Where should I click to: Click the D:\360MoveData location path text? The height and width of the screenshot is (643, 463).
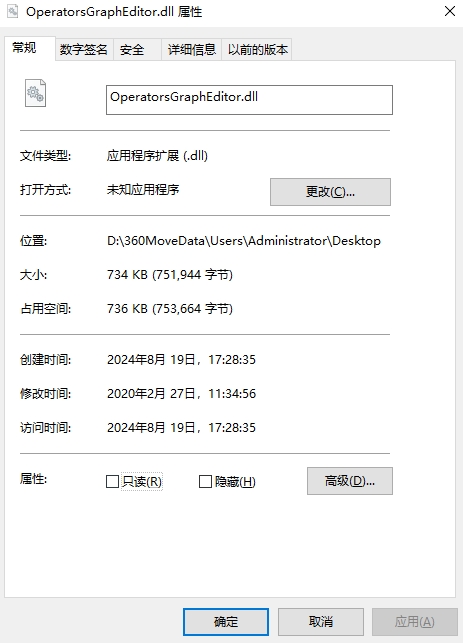click(x=244, y=241)
